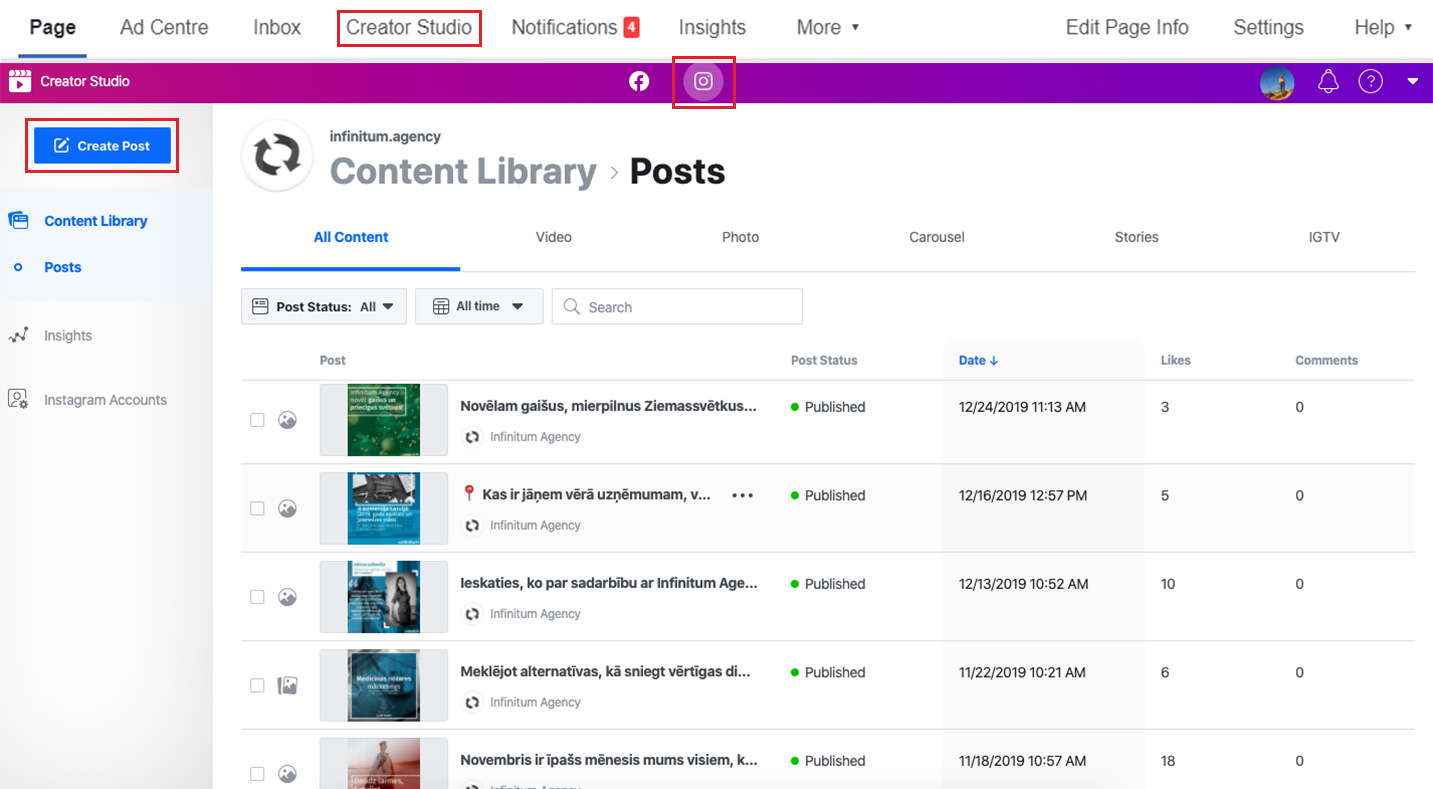Open the Creator Studio tab in top bar

[409, 28]
